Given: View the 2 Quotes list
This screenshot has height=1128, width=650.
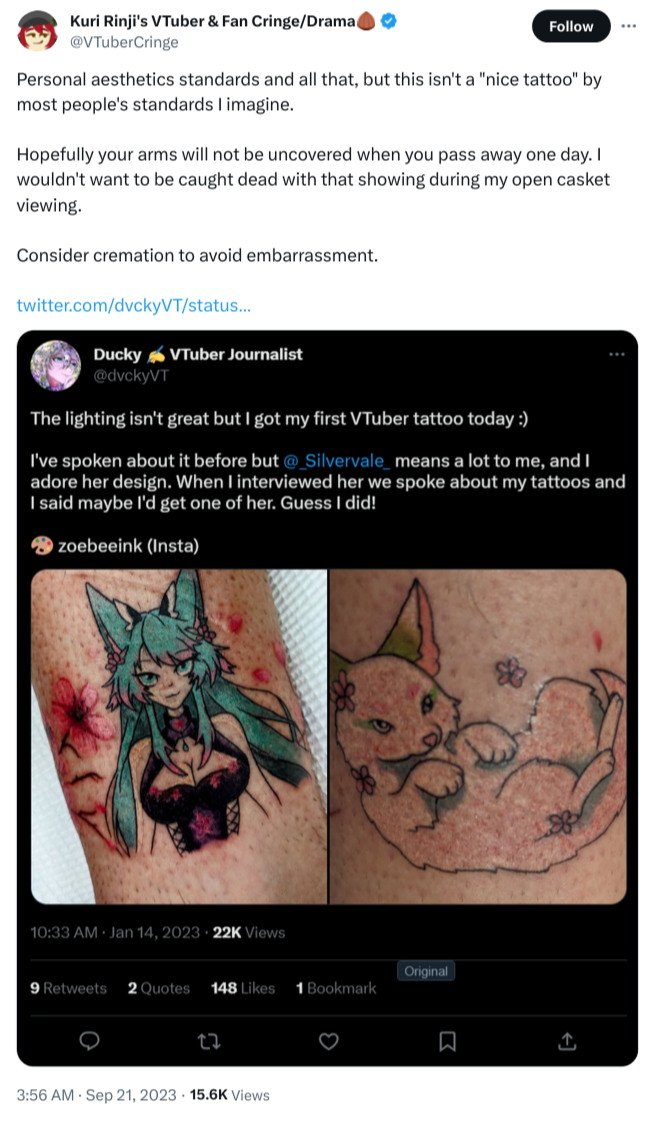Looking at the screenshot, I should [x=158, y=988].
